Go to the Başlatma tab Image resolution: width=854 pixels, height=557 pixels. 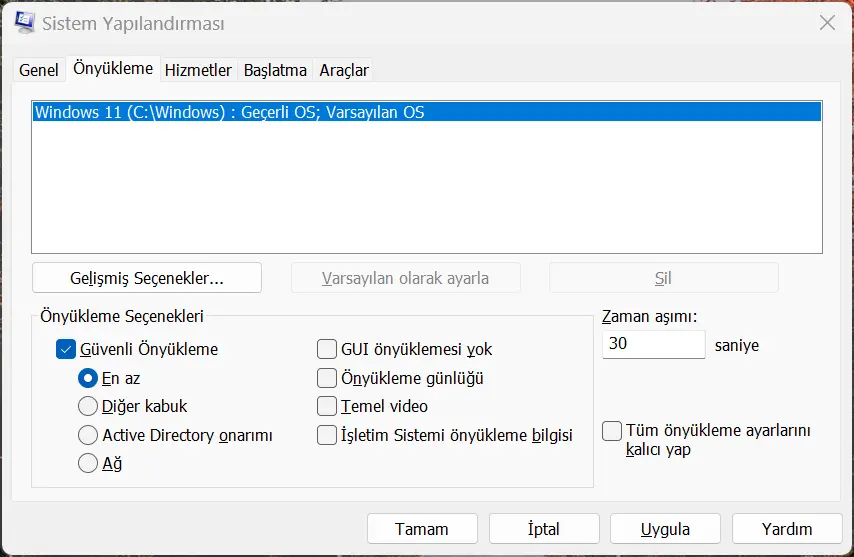[275, 70]
